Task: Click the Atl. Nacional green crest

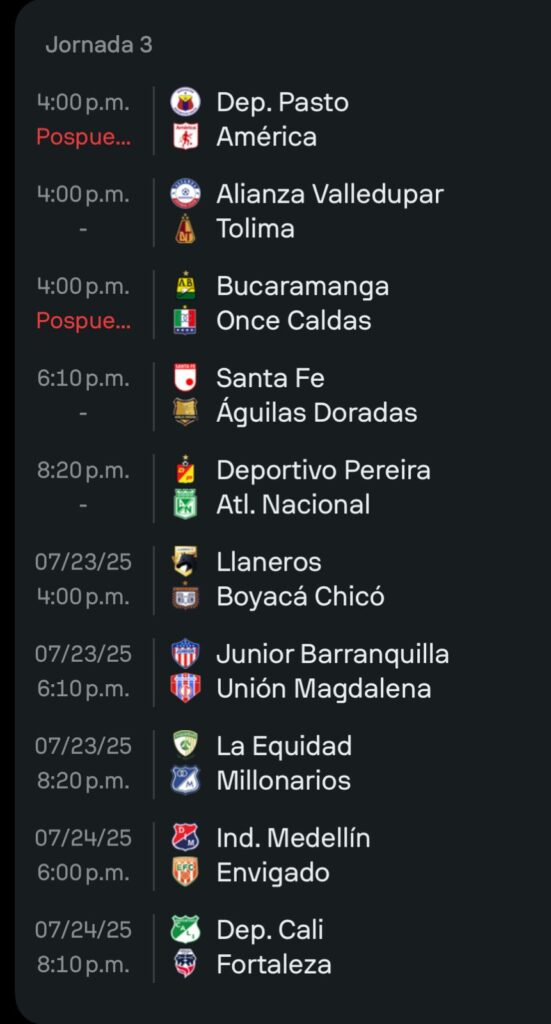Action: [185, 505]
